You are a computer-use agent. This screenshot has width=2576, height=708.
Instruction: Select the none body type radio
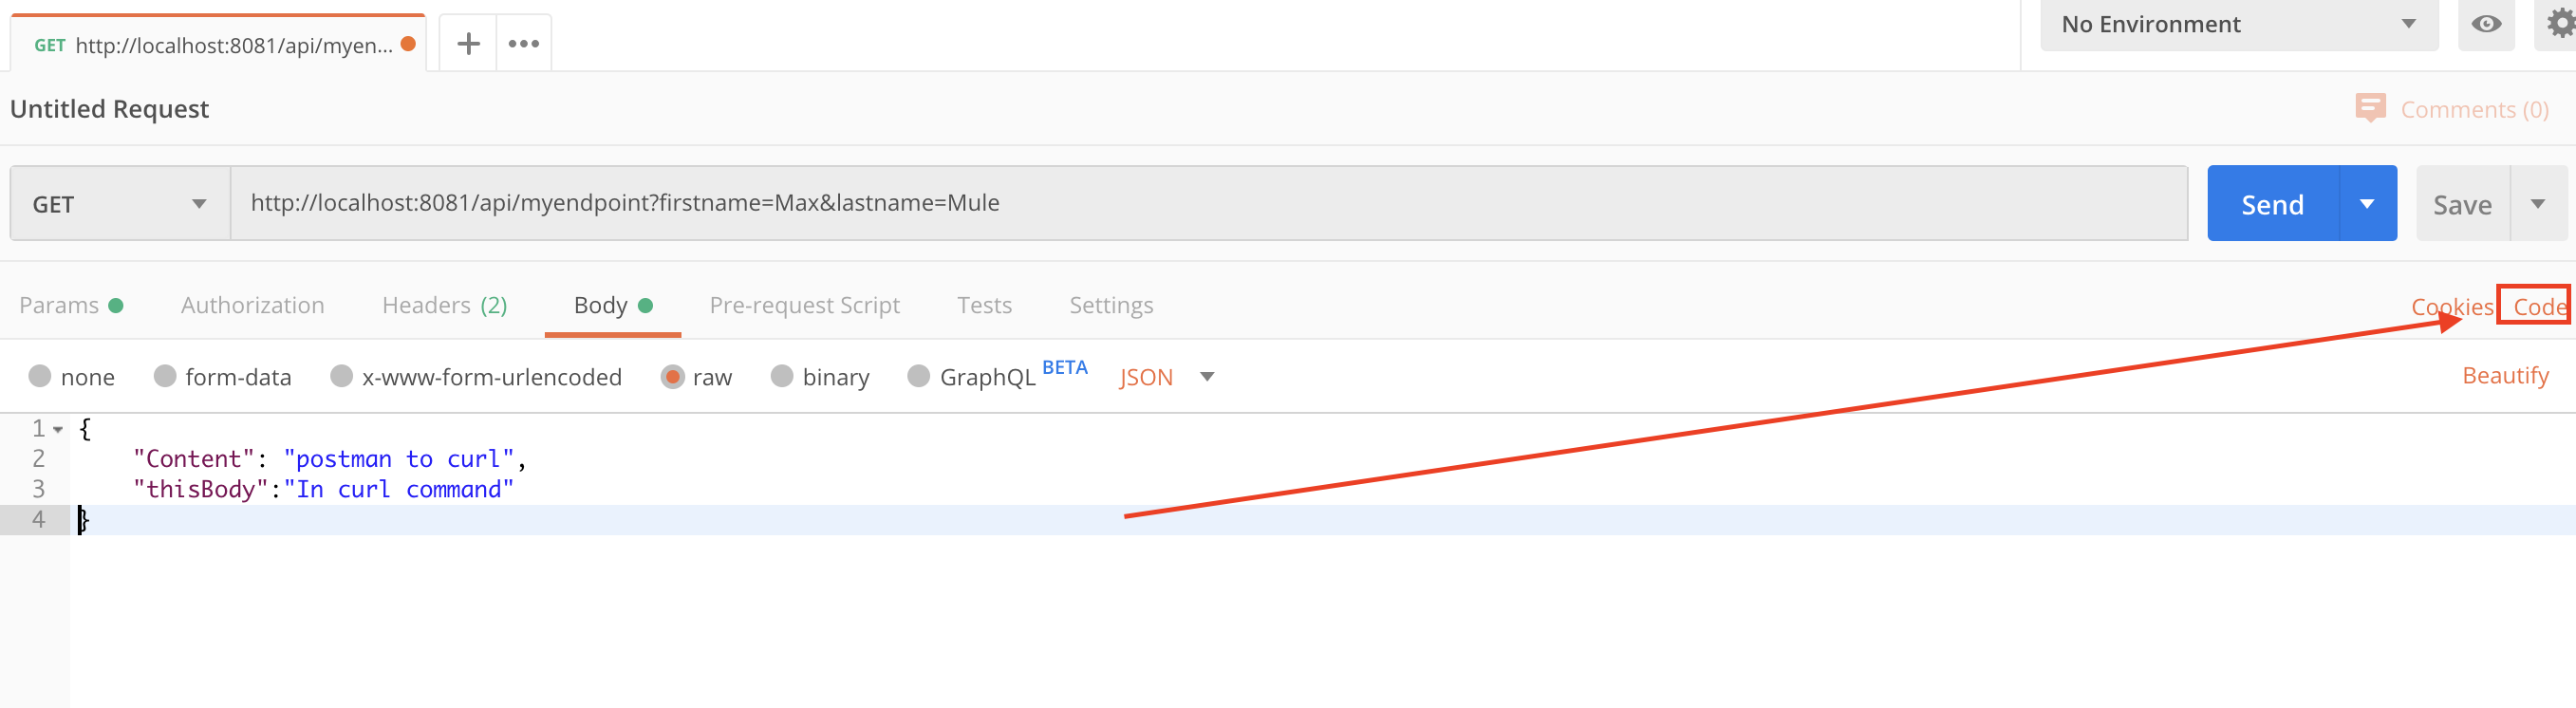coord(40,376)
